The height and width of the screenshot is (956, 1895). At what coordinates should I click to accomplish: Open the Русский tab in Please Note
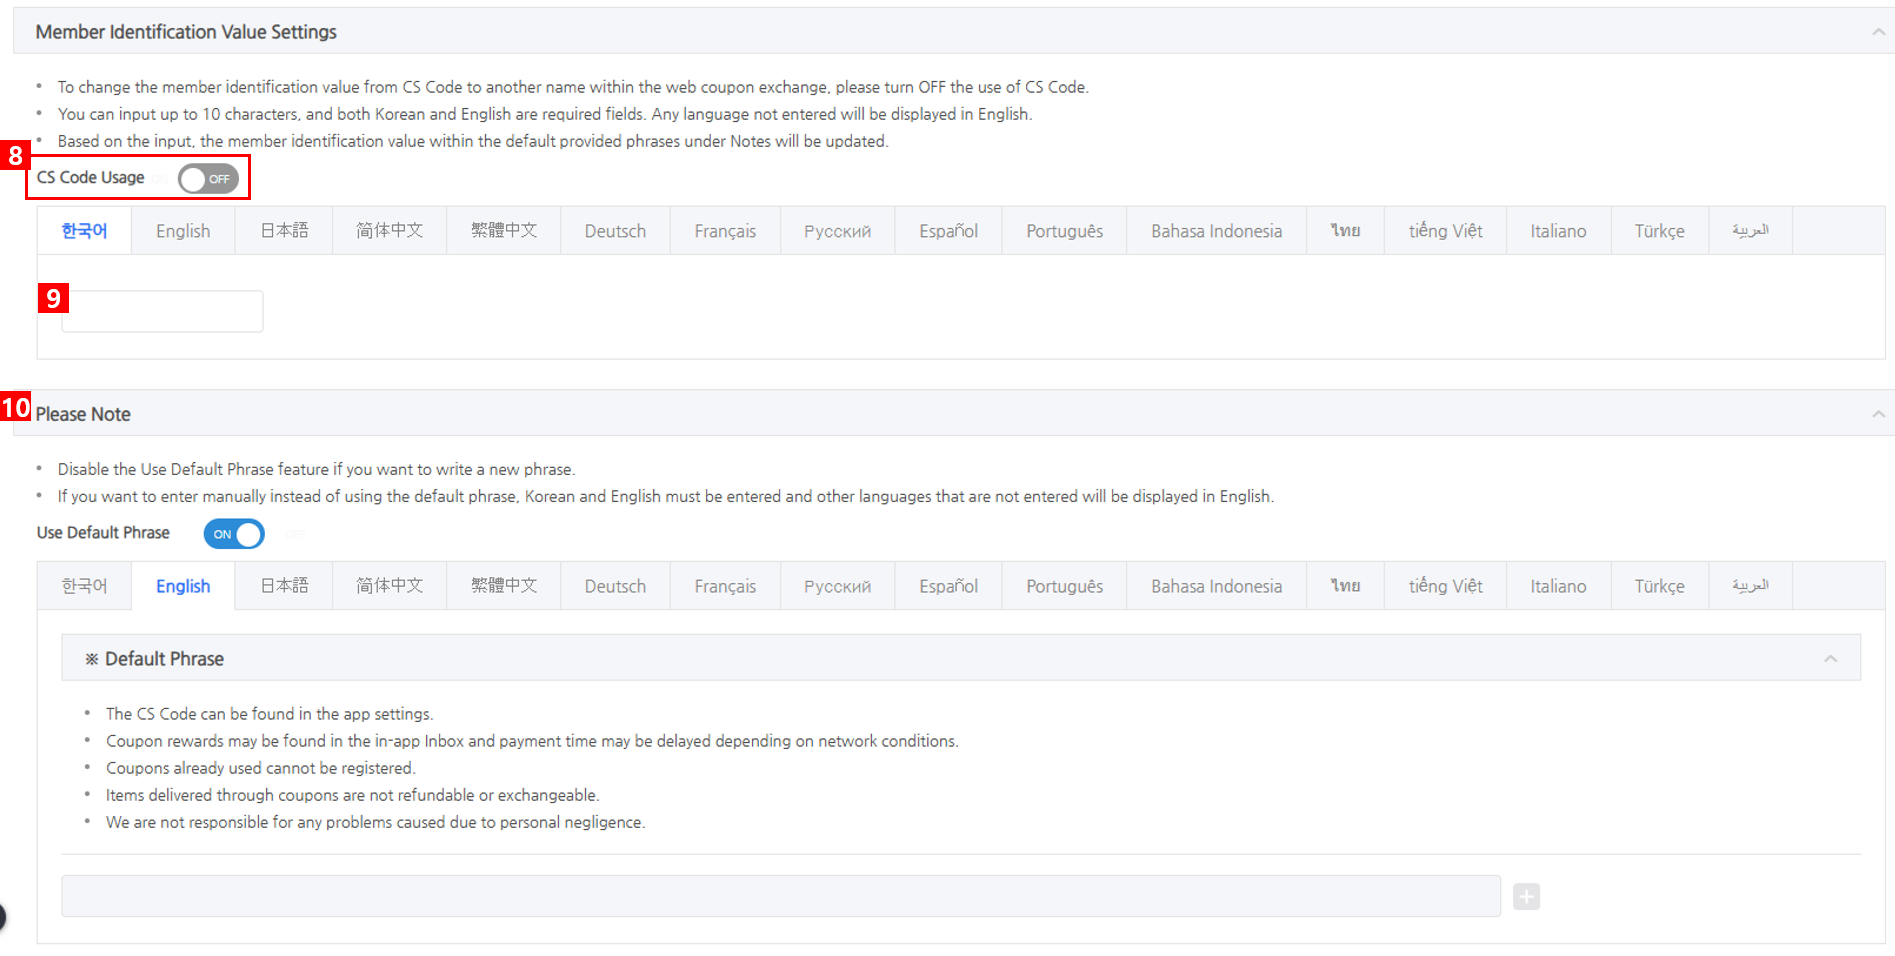(x=837, y=586)
